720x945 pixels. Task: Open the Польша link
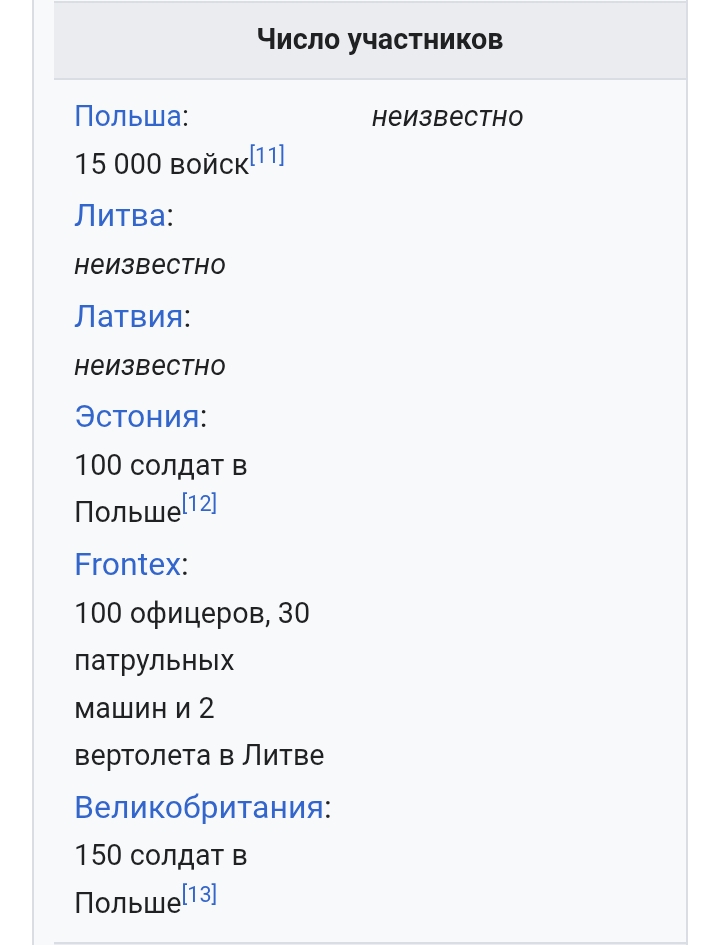click(128, 116)
